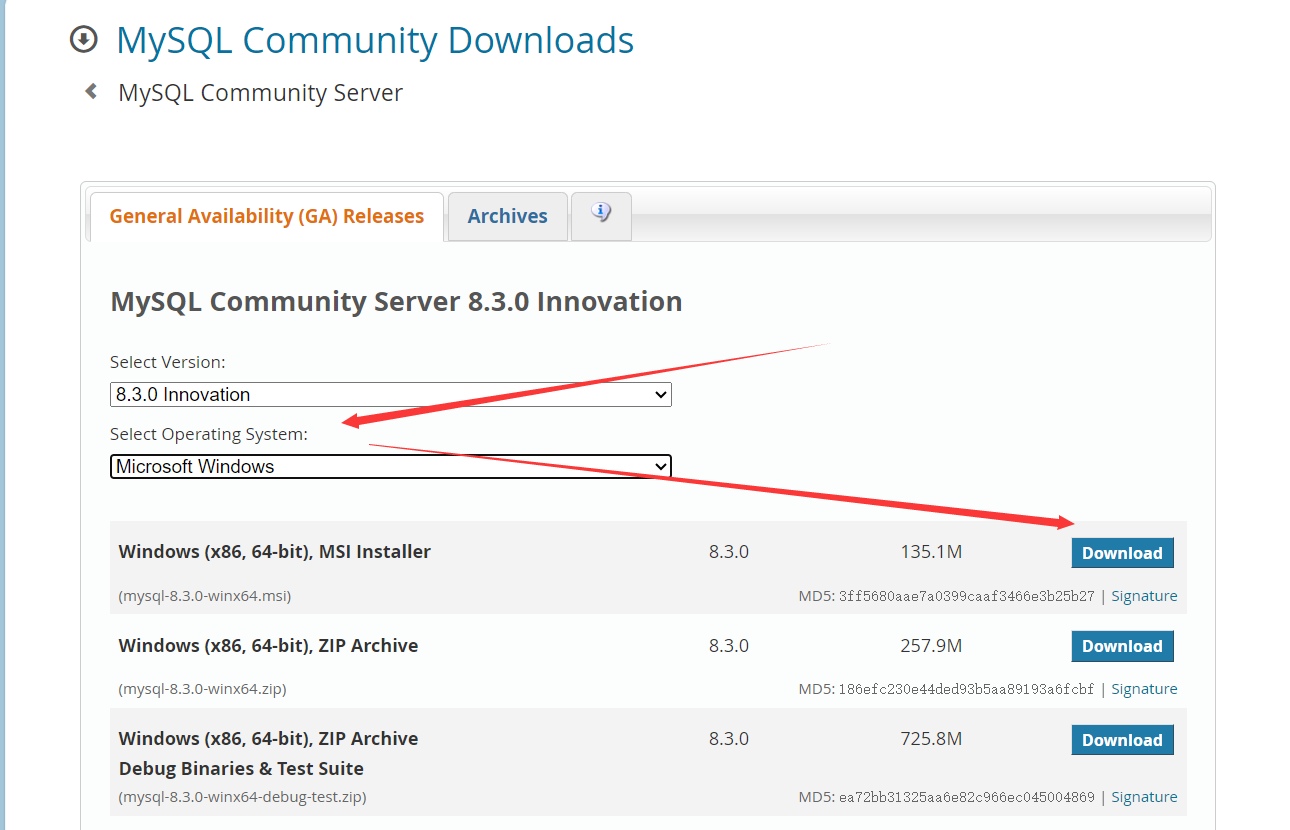Open the information icon tab

click(601, 215)
